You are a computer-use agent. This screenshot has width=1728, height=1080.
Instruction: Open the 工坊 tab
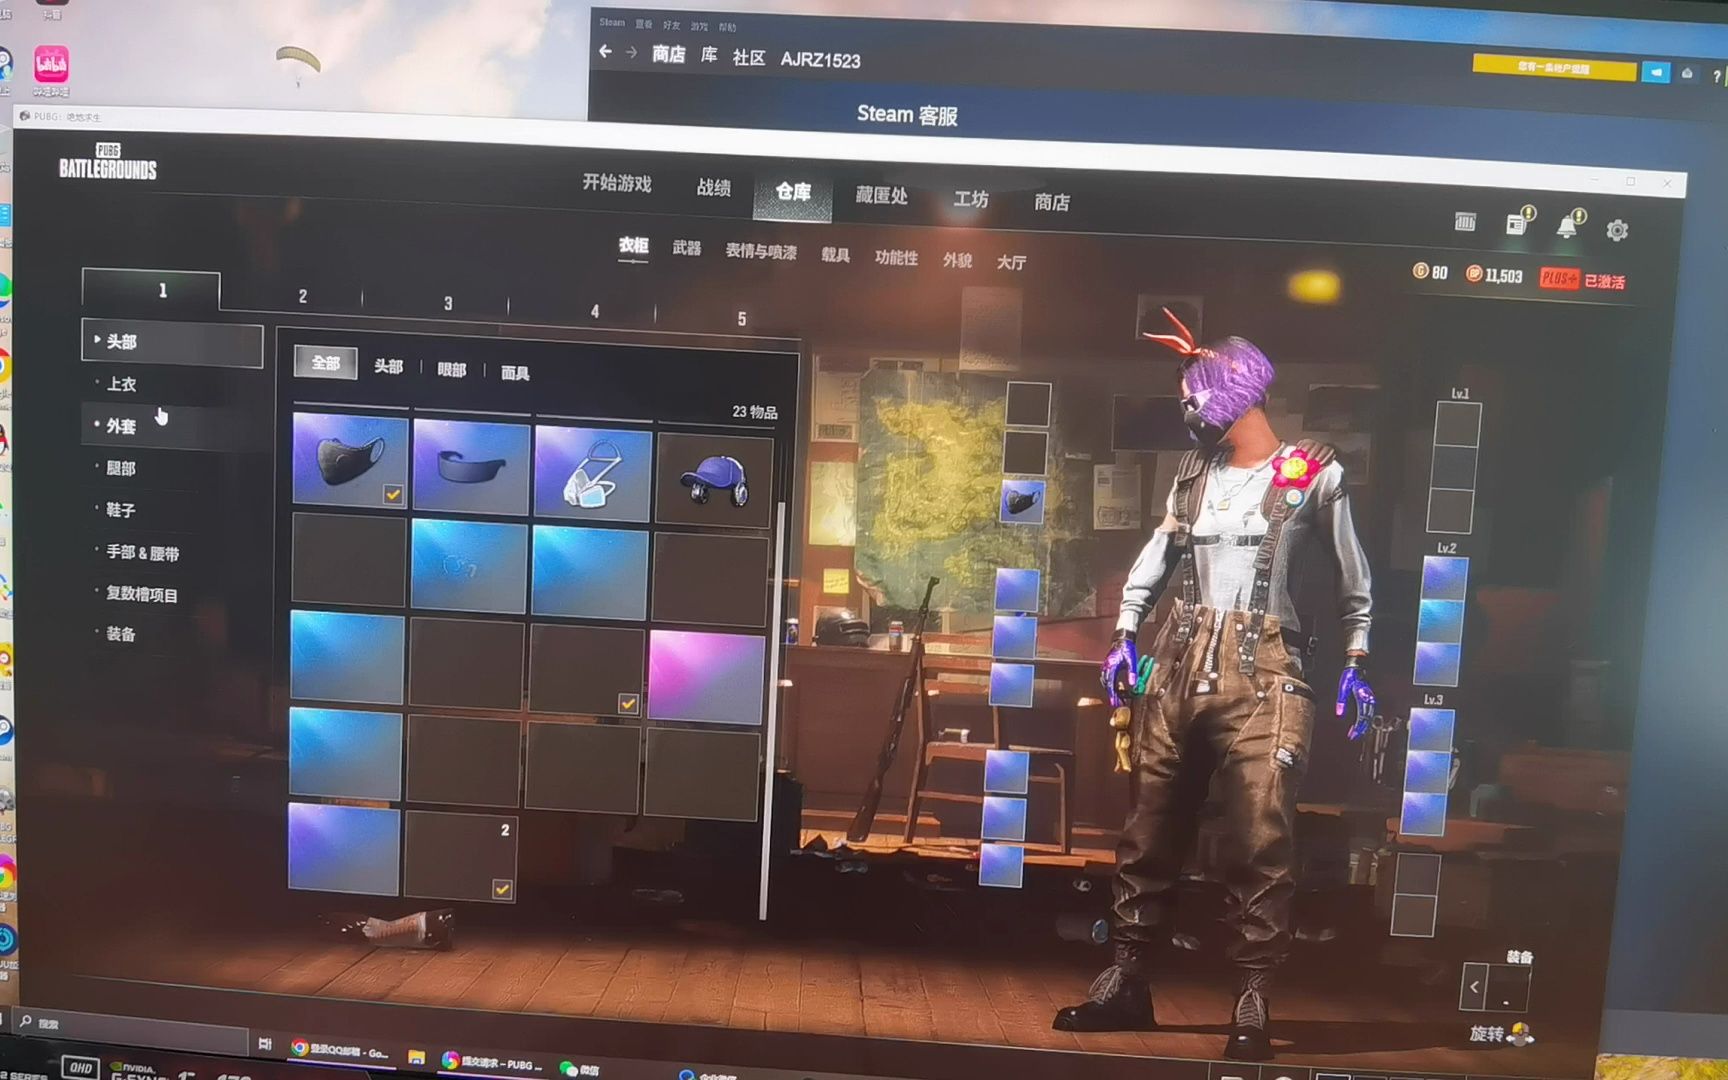pyautogui.click(x=970, y=200)
